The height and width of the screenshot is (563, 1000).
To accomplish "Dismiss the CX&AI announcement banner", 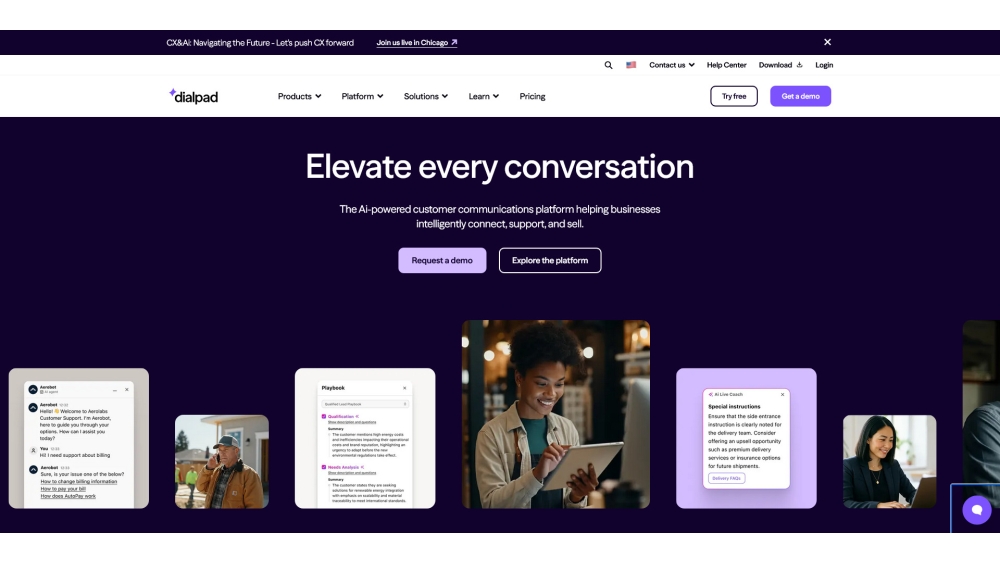I will tap(827, 42).
